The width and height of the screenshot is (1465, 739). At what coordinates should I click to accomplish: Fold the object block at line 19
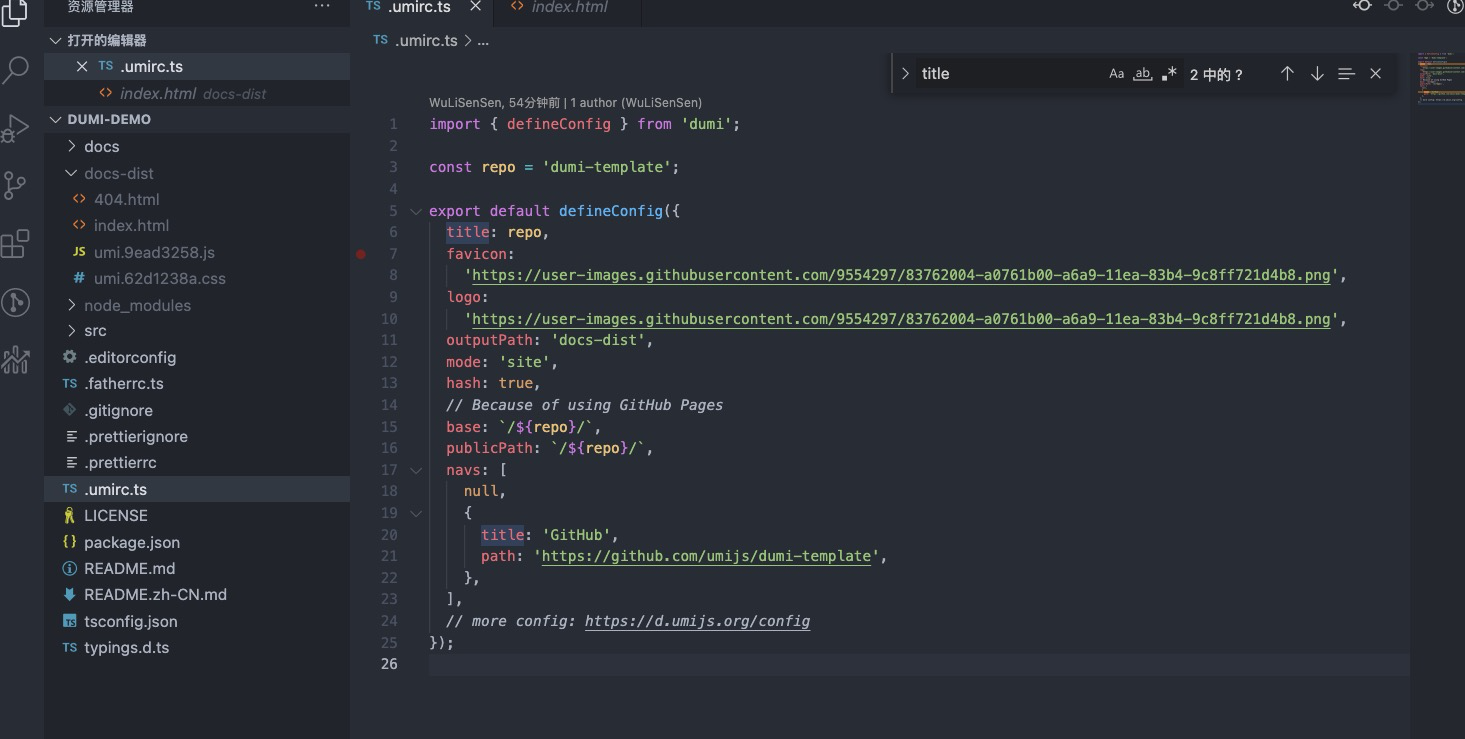[416, 513]
